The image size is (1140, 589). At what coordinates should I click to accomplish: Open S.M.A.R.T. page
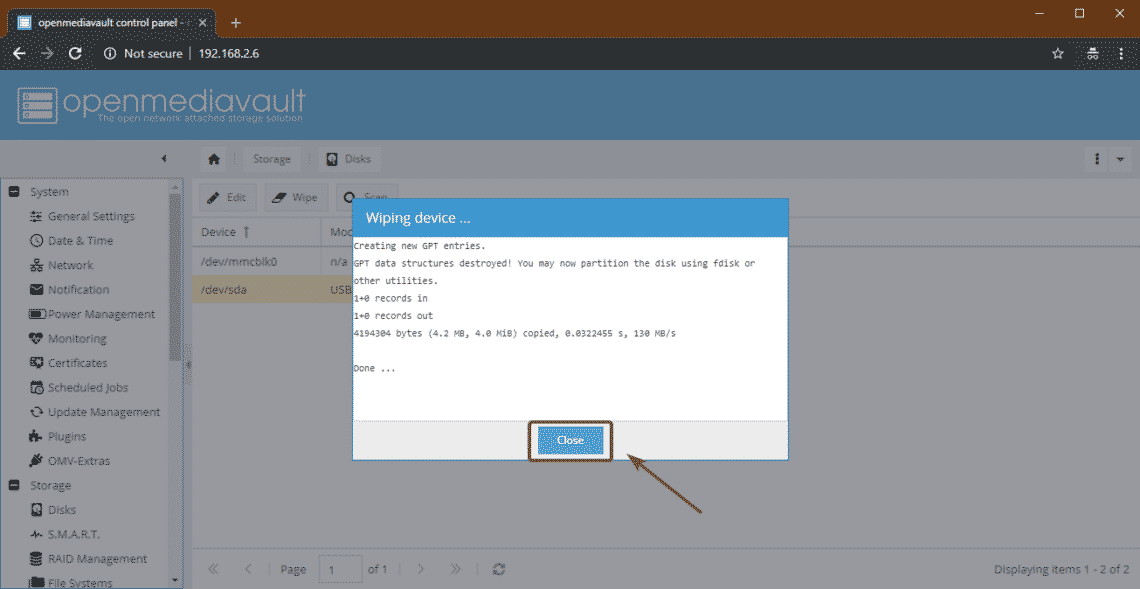(x=73, y=534)
